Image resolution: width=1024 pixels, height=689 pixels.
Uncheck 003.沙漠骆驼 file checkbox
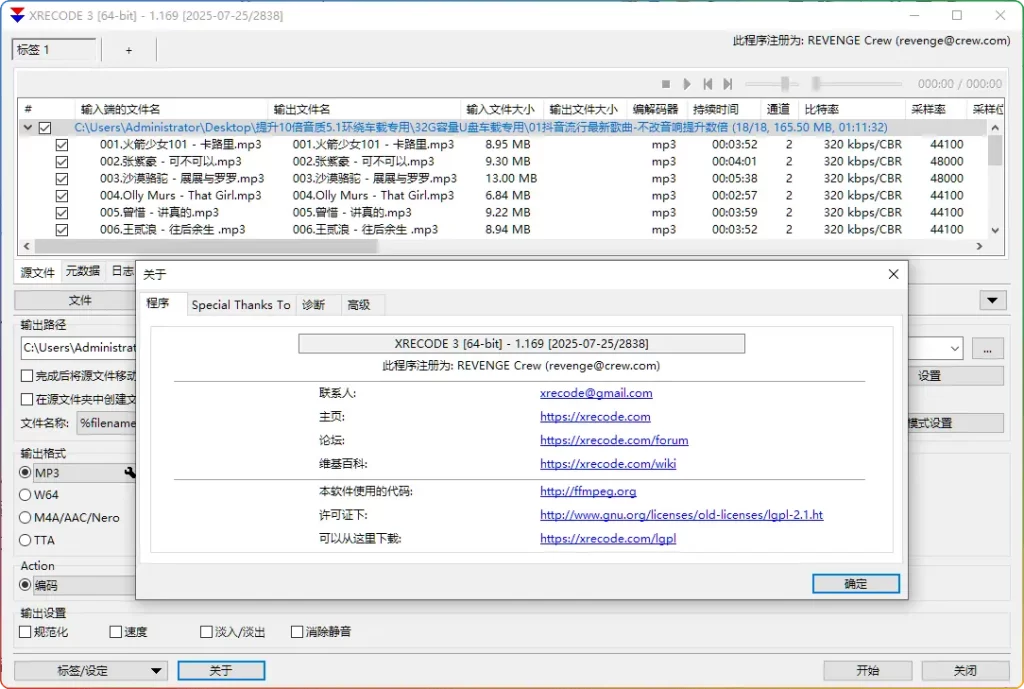tap(61, 178)
